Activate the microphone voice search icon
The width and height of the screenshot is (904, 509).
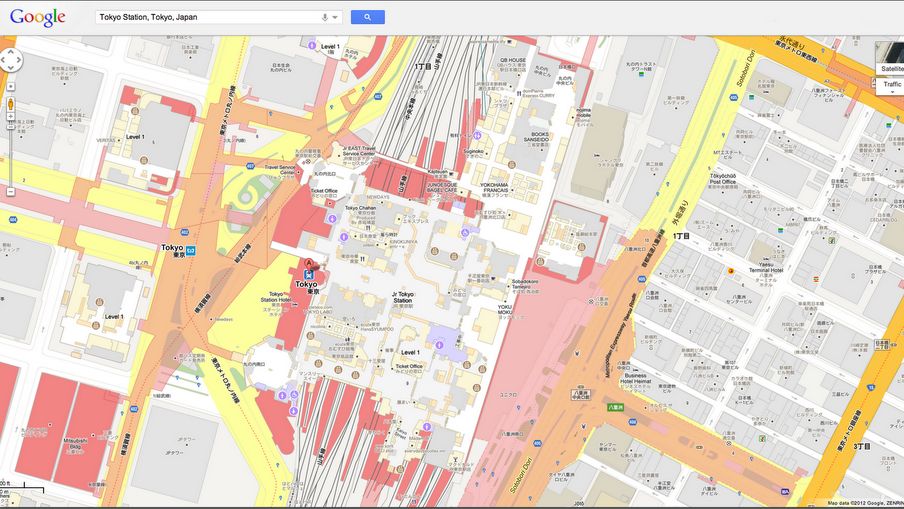tap(325, 17)
